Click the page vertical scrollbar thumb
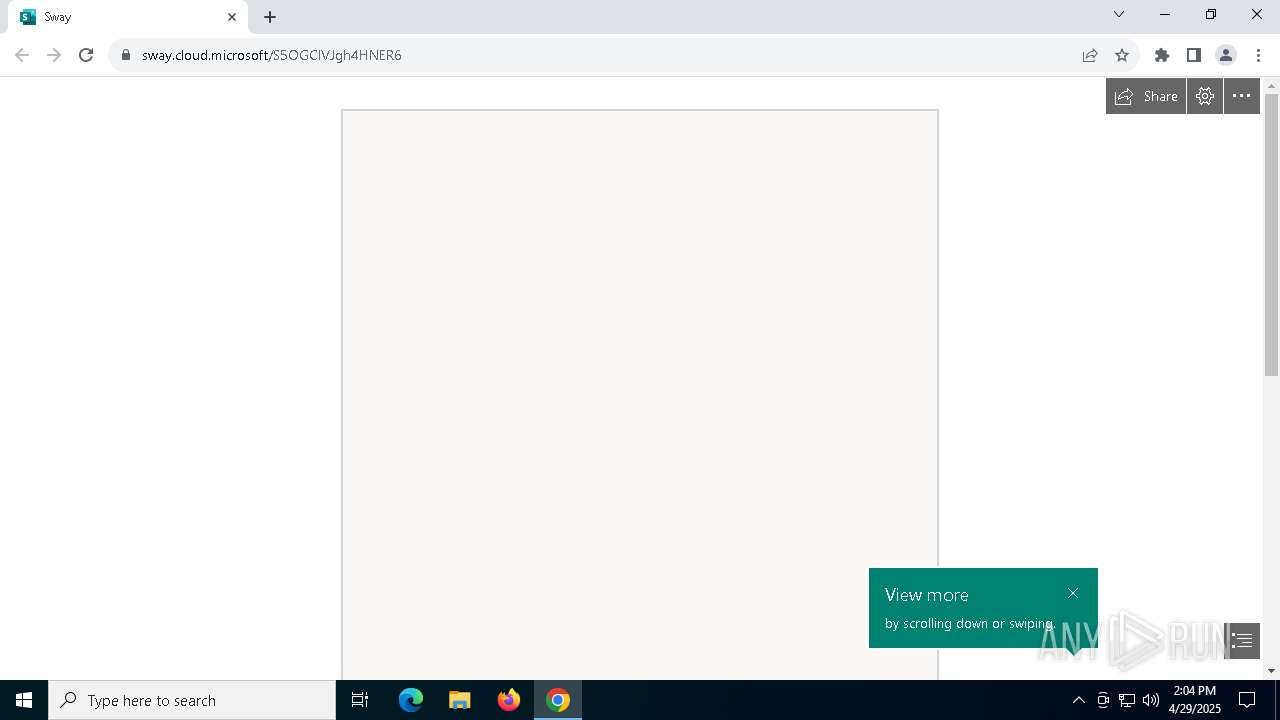 [x=1271, y=235]
